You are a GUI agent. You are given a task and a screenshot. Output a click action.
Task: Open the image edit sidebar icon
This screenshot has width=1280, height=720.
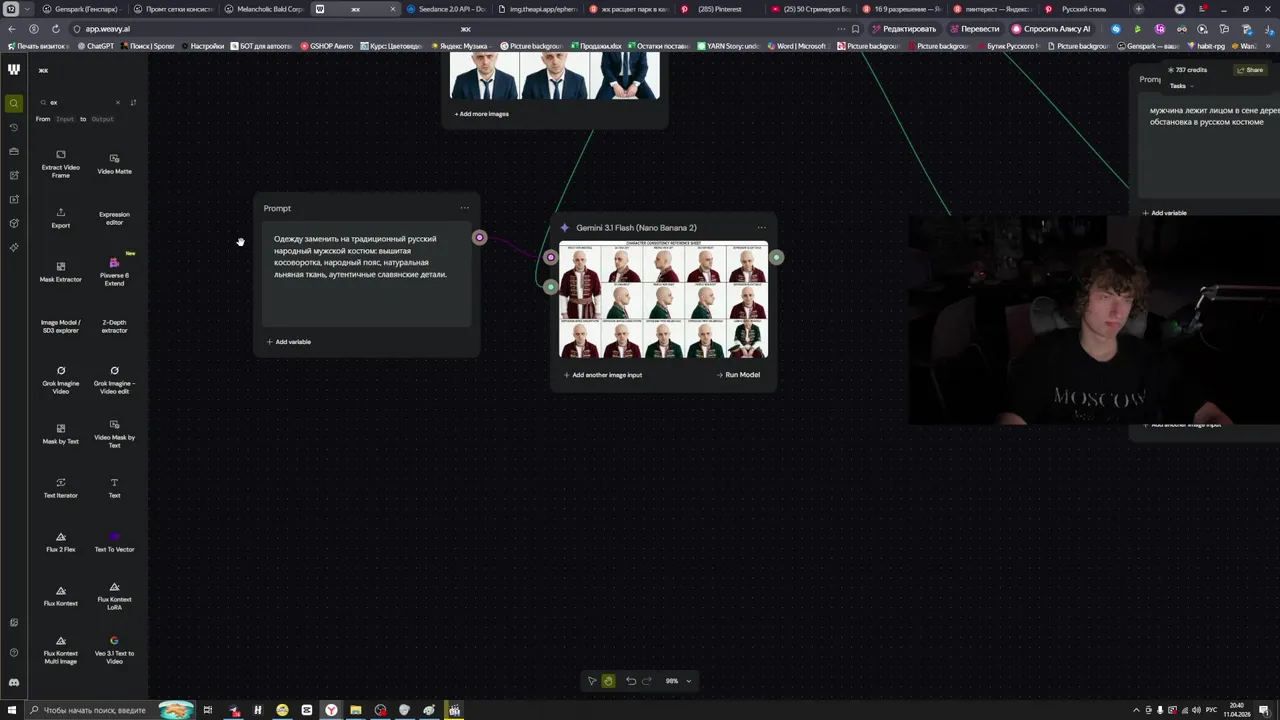[x=13, y=175]
